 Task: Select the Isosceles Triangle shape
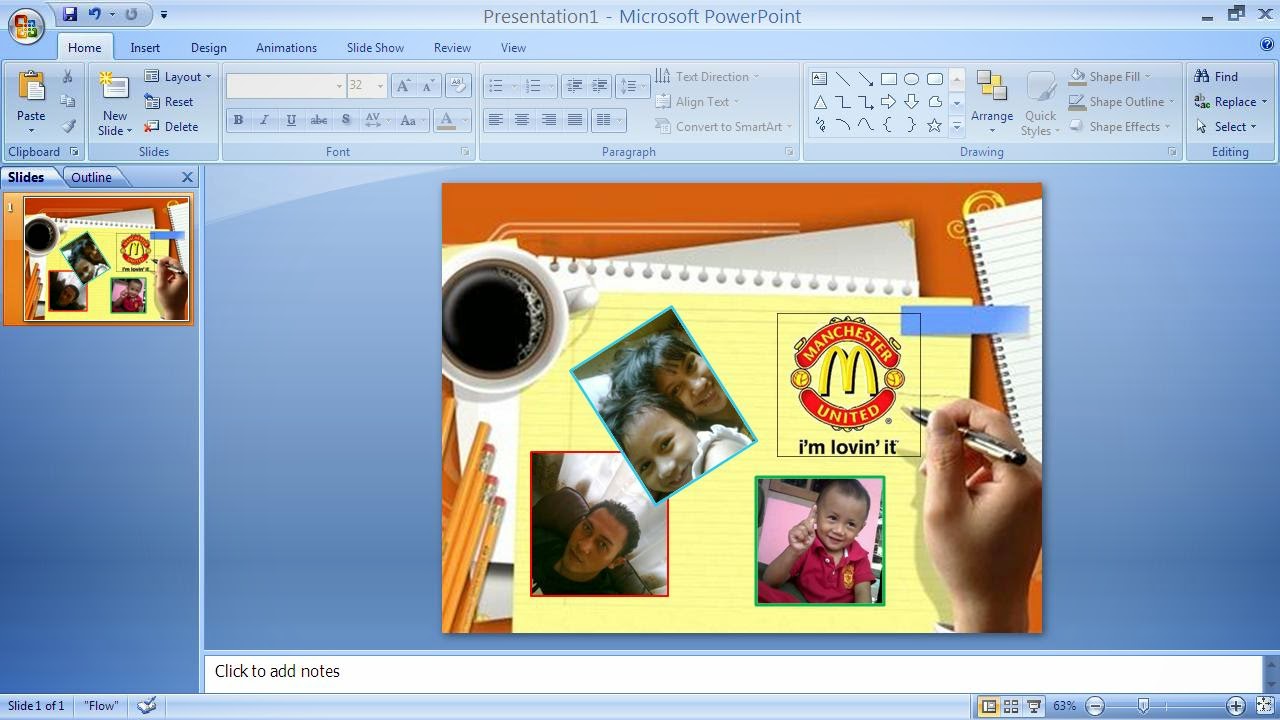(x=819, y=102)
